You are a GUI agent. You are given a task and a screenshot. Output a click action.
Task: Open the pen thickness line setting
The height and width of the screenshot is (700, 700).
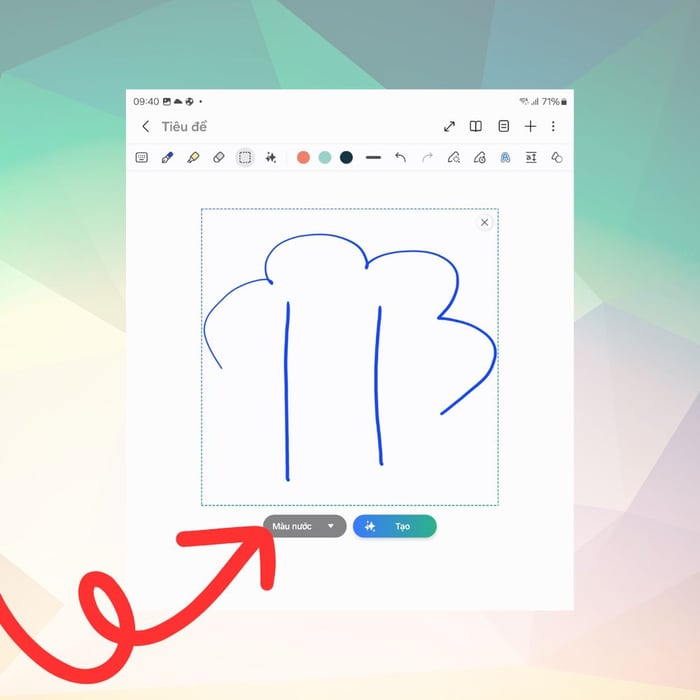tap(373, 157)
